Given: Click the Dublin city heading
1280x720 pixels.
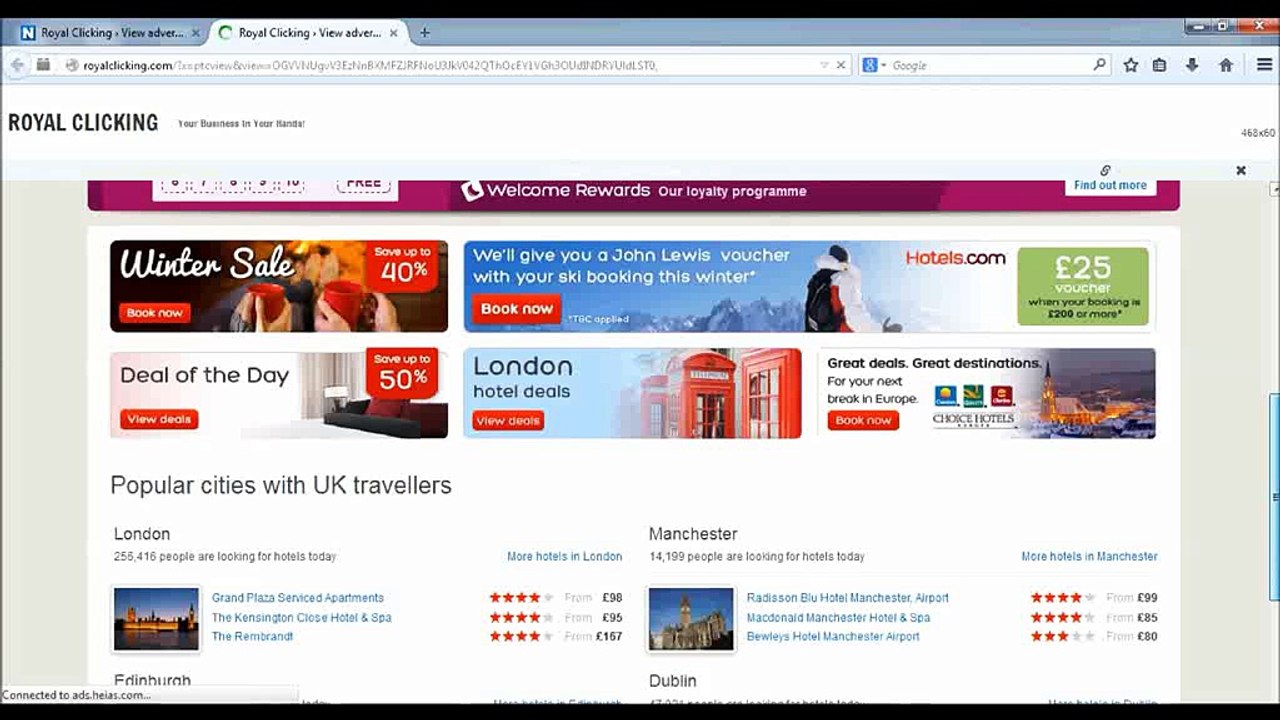Looking at the screenshot, I should coord(673,681).
